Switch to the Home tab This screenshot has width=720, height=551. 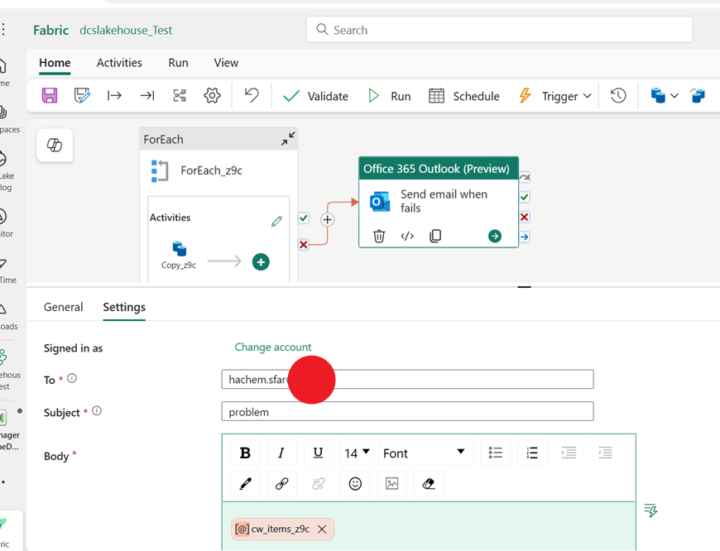[55, 63]
